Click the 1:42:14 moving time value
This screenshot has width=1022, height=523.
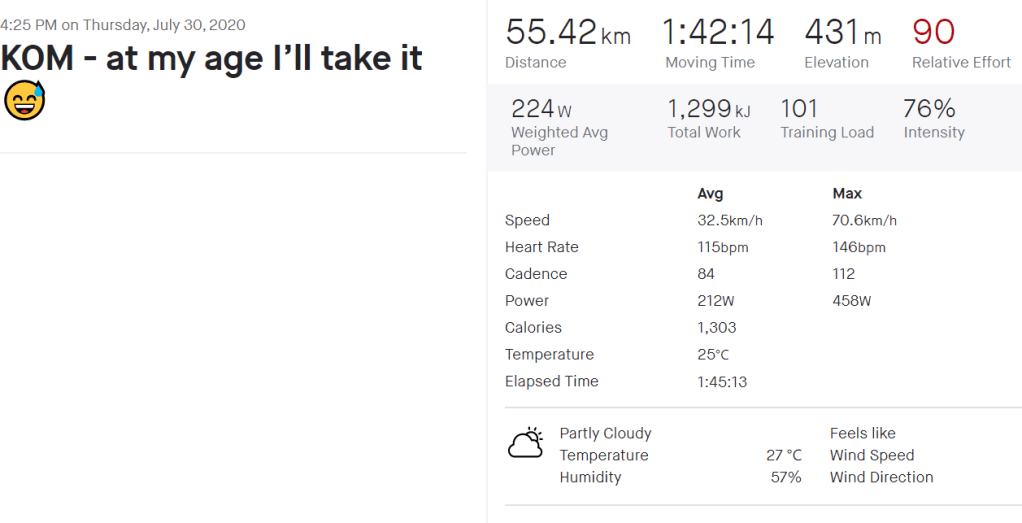click(x=718, y=32)
